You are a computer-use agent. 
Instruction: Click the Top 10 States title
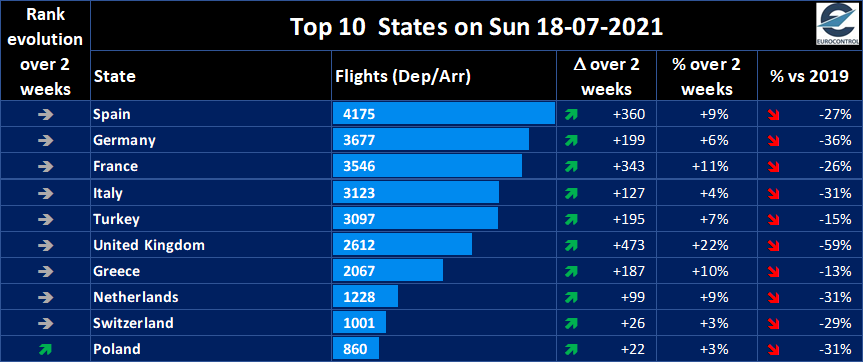click(476, 26)
